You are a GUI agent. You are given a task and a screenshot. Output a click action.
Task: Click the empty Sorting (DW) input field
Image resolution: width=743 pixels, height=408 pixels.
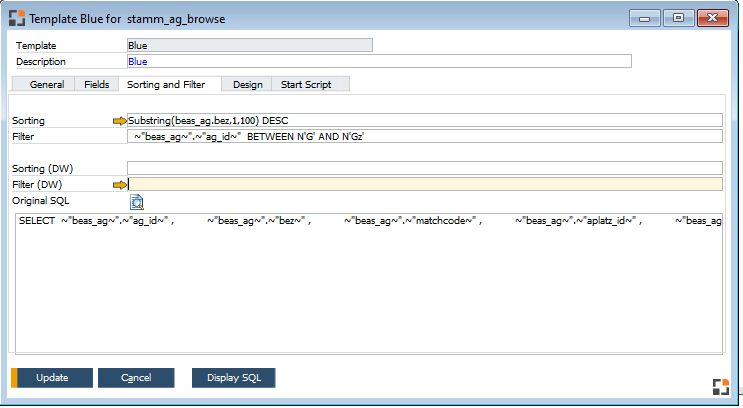point(424,168)
